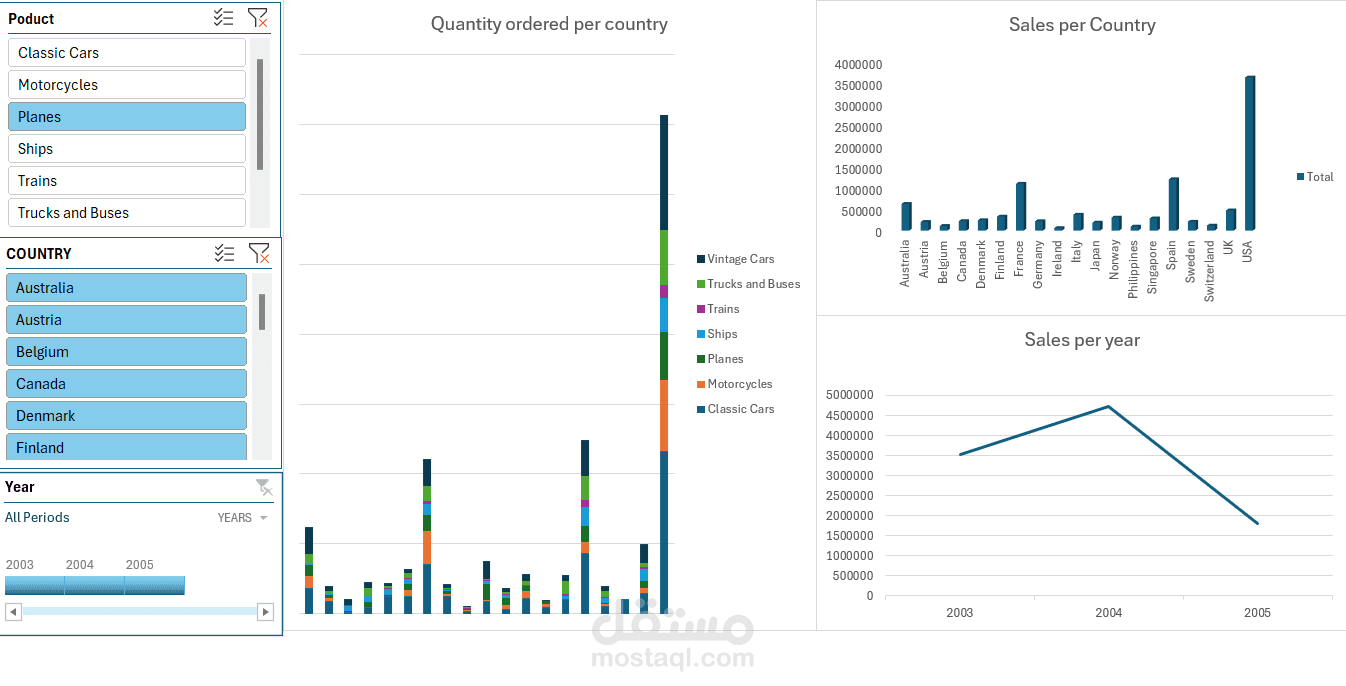Screen dimensions: 1346x686
Task: Select Motorcycles in the Poduct slicer
Action: click(x=126, y=84)
